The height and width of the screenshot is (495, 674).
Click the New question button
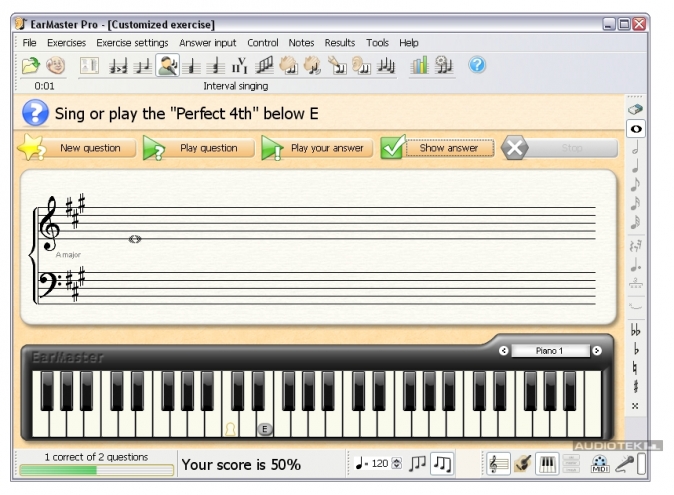coord(77,148)
